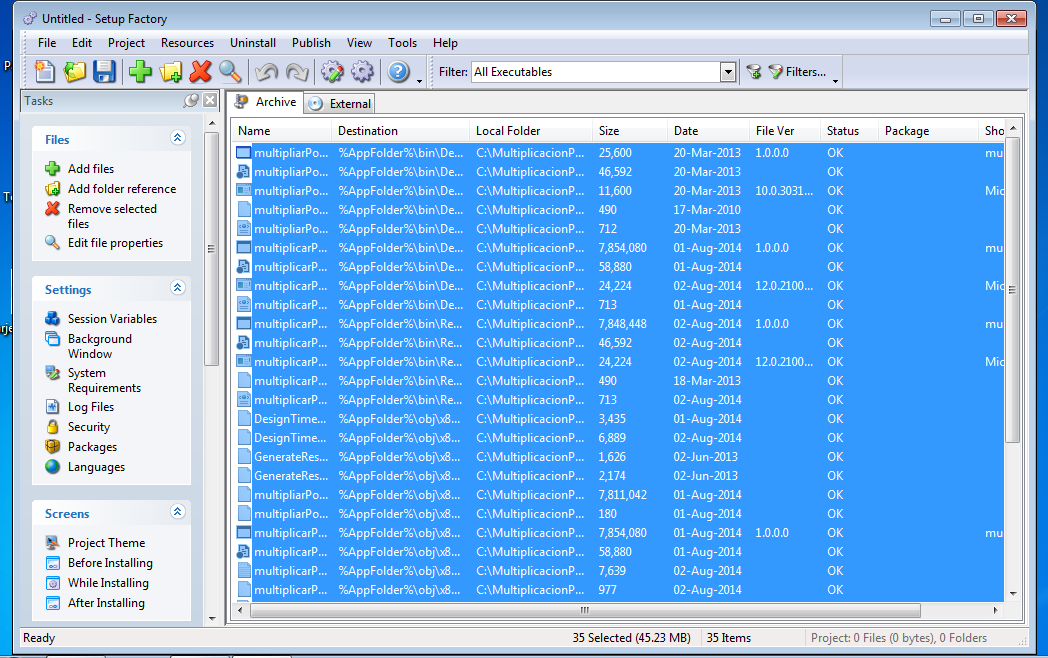Sort file list by Name column
1048x658 pixels.
point(281,131)
